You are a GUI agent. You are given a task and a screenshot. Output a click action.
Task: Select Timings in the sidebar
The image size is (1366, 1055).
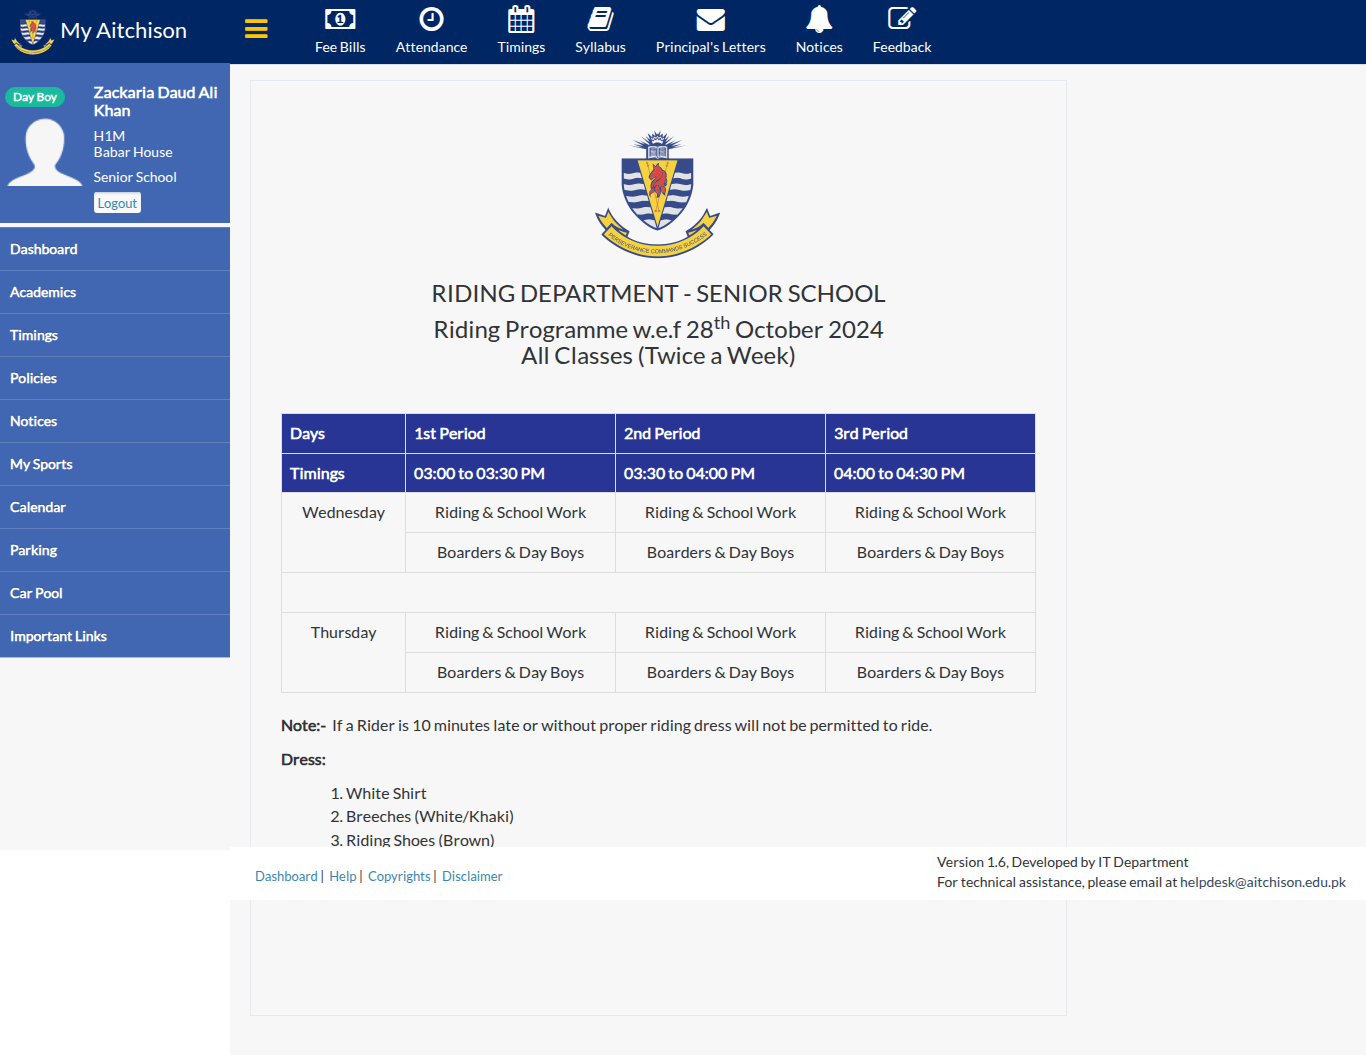tap(115, 335)
